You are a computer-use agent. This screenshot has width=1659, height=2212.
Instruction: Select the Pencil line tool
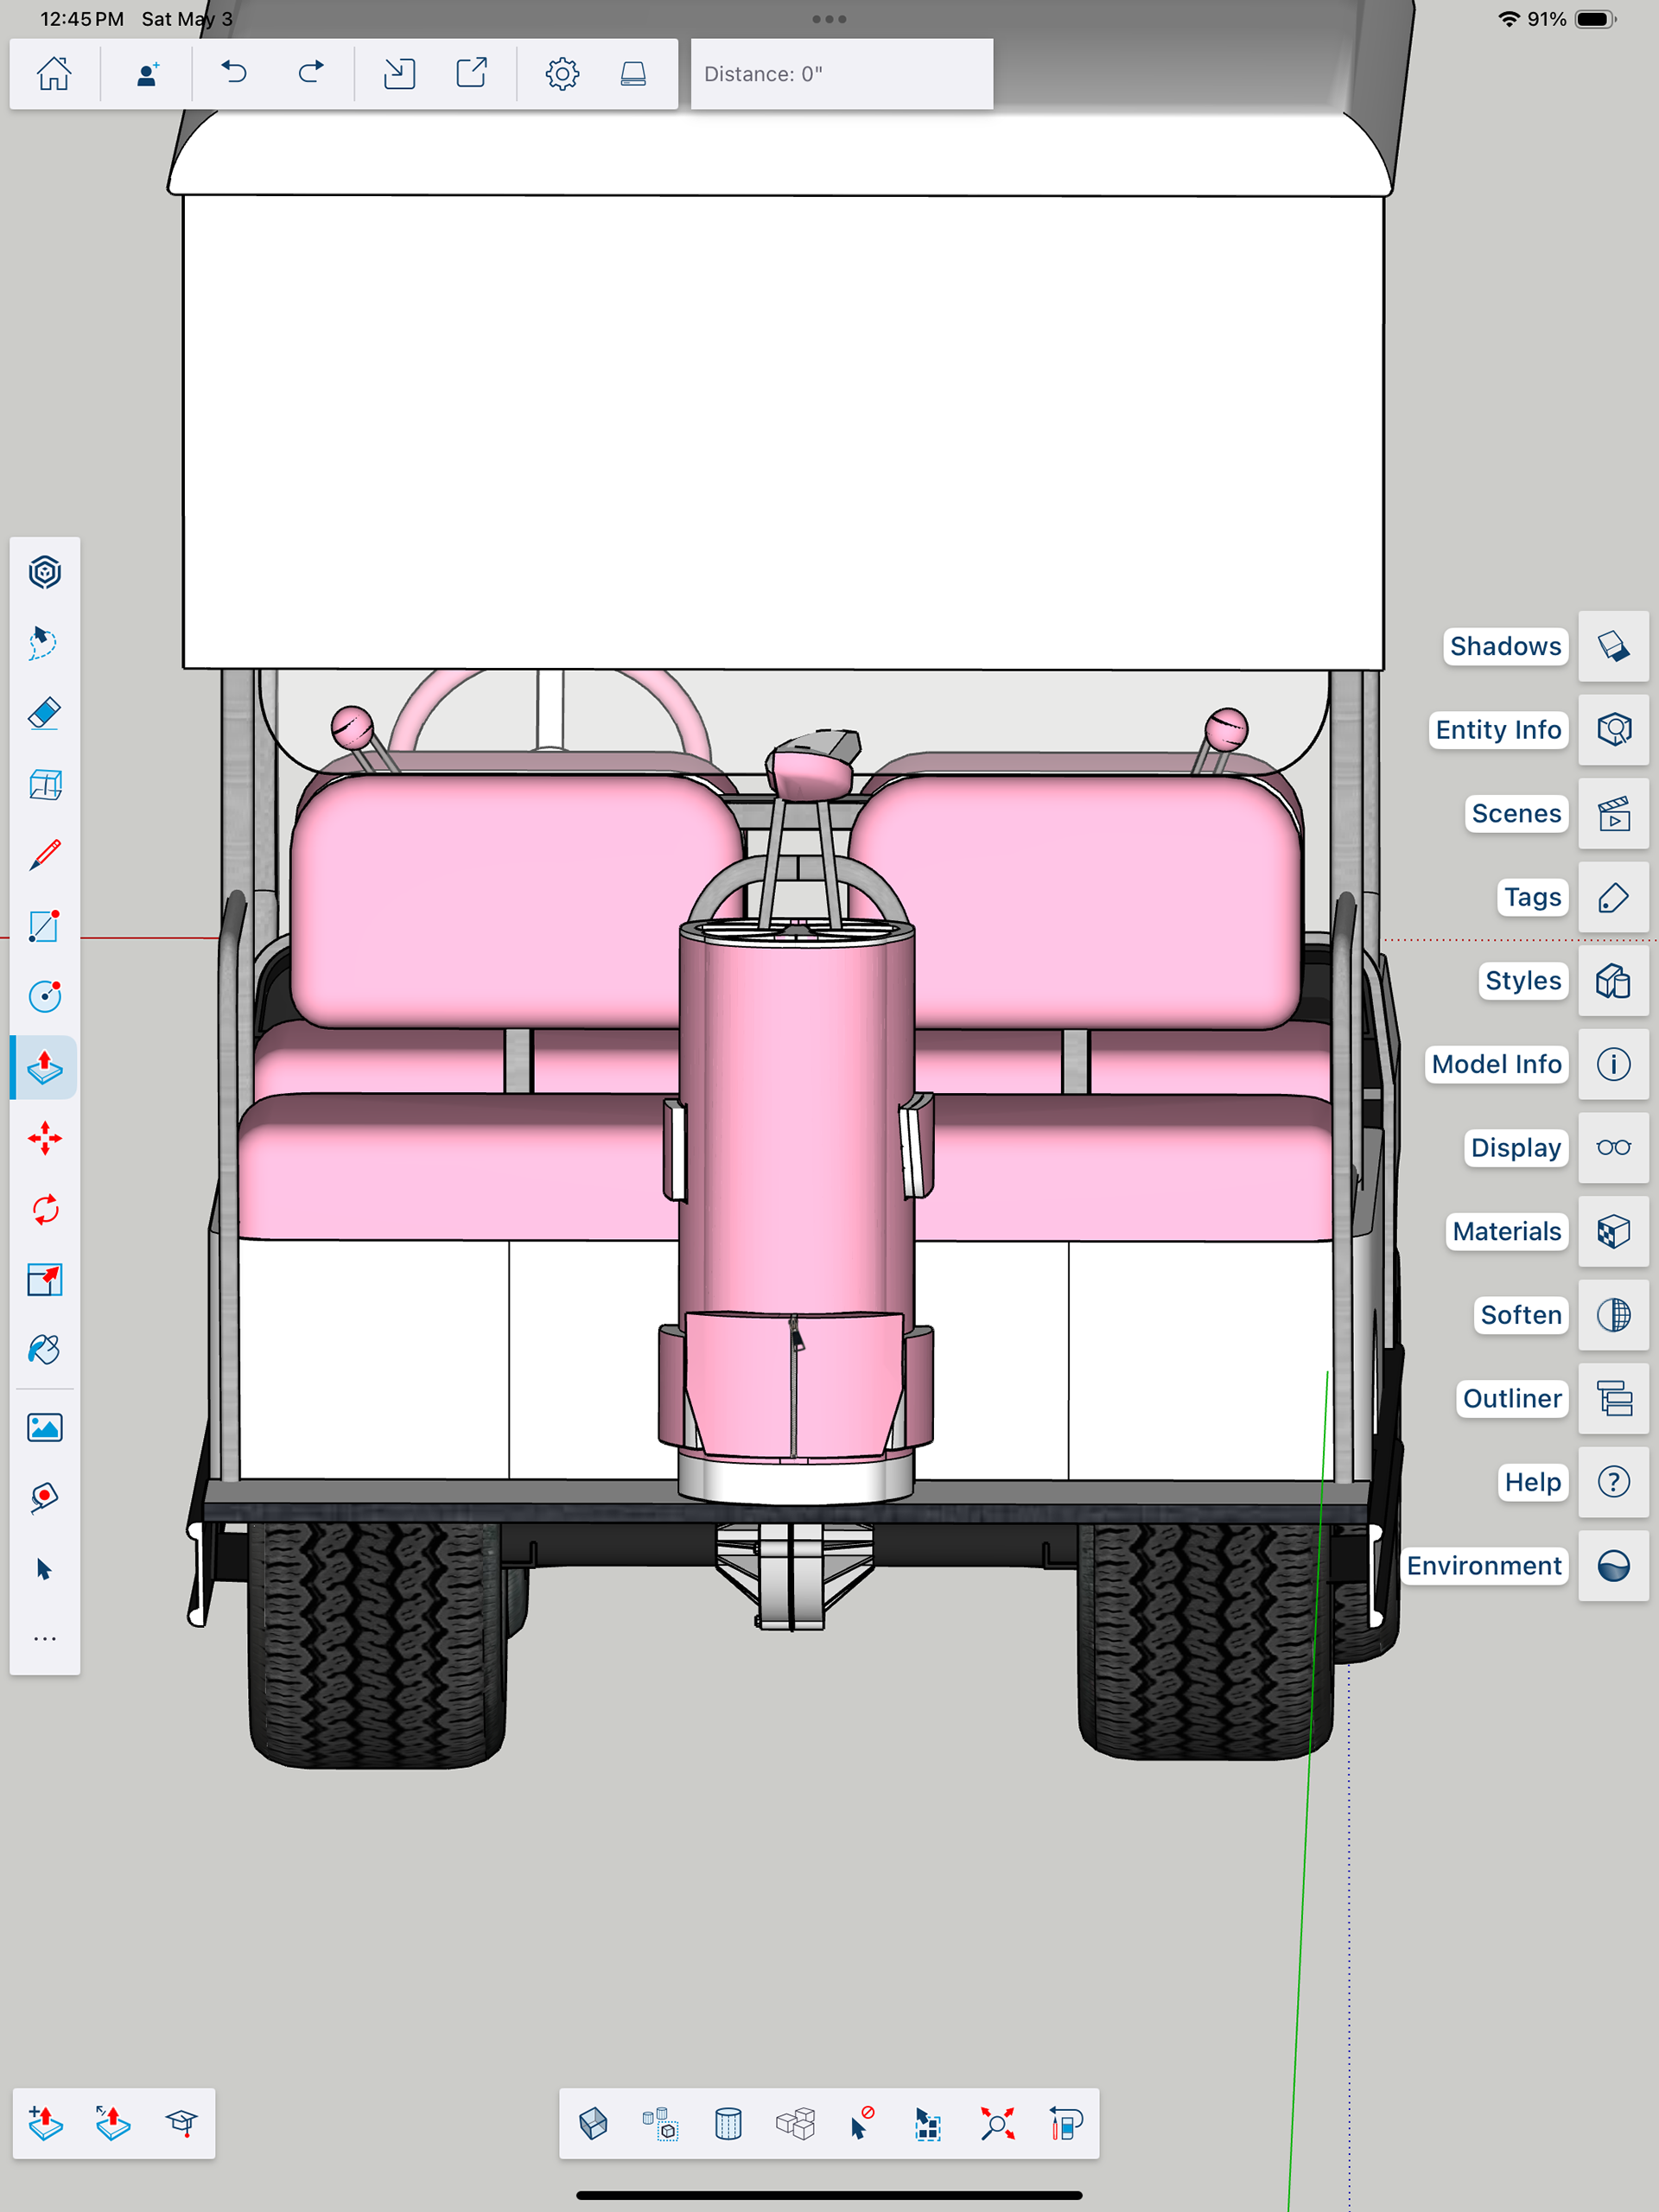[44, 855]
